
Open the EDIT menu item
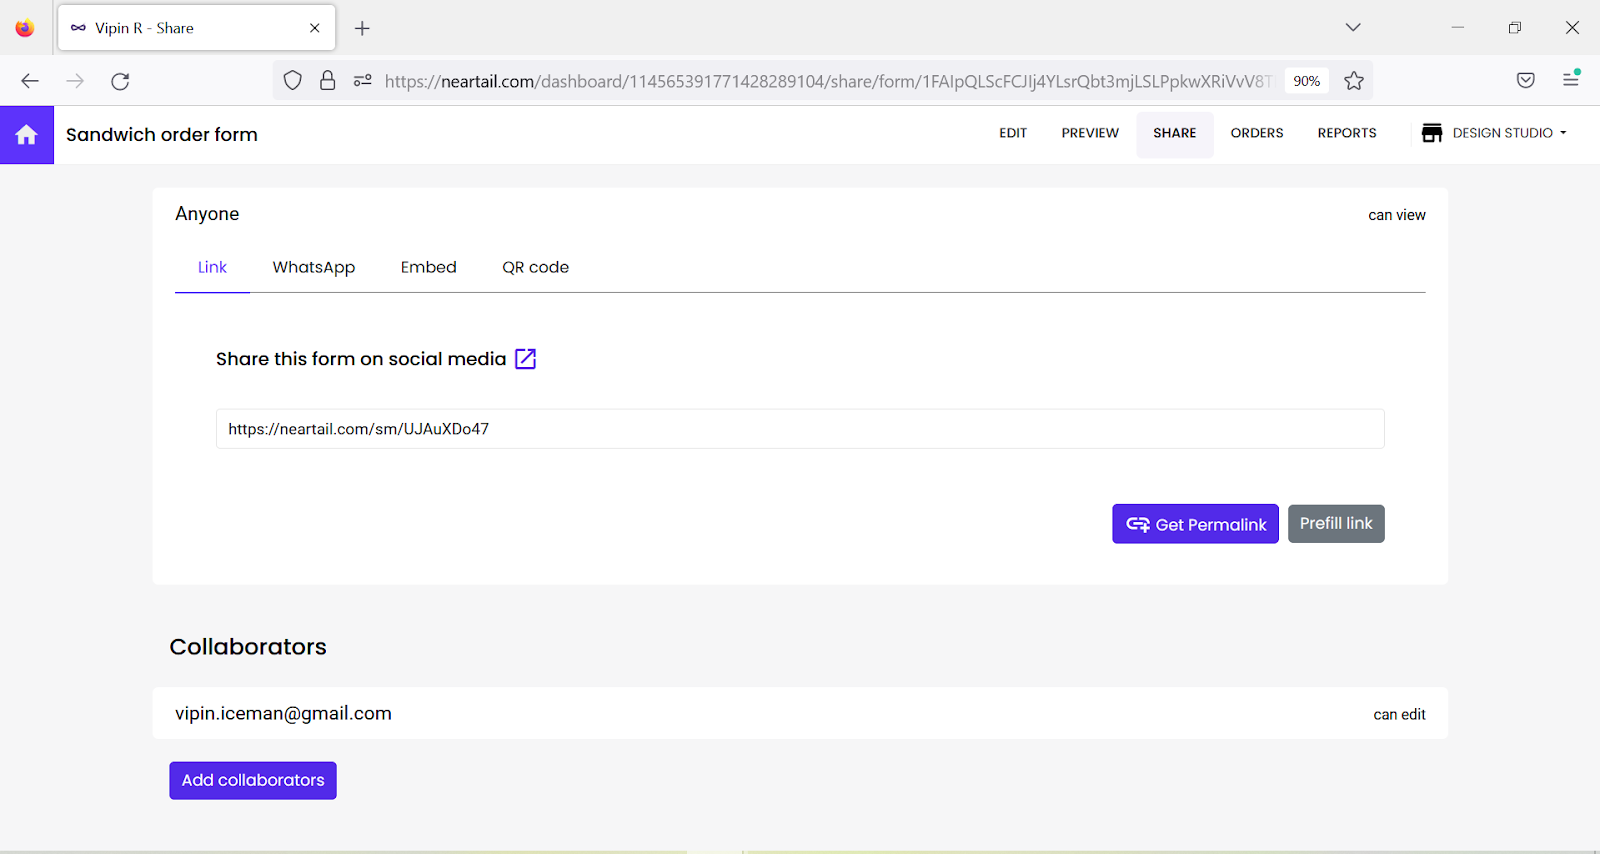(x=1013, y=133)
